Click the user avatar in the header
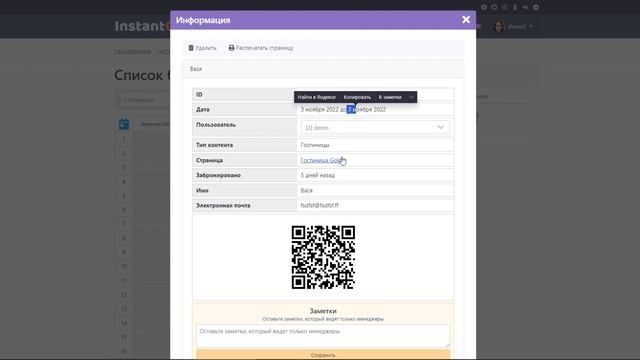640x360 pixels. [x=499, y=27]
